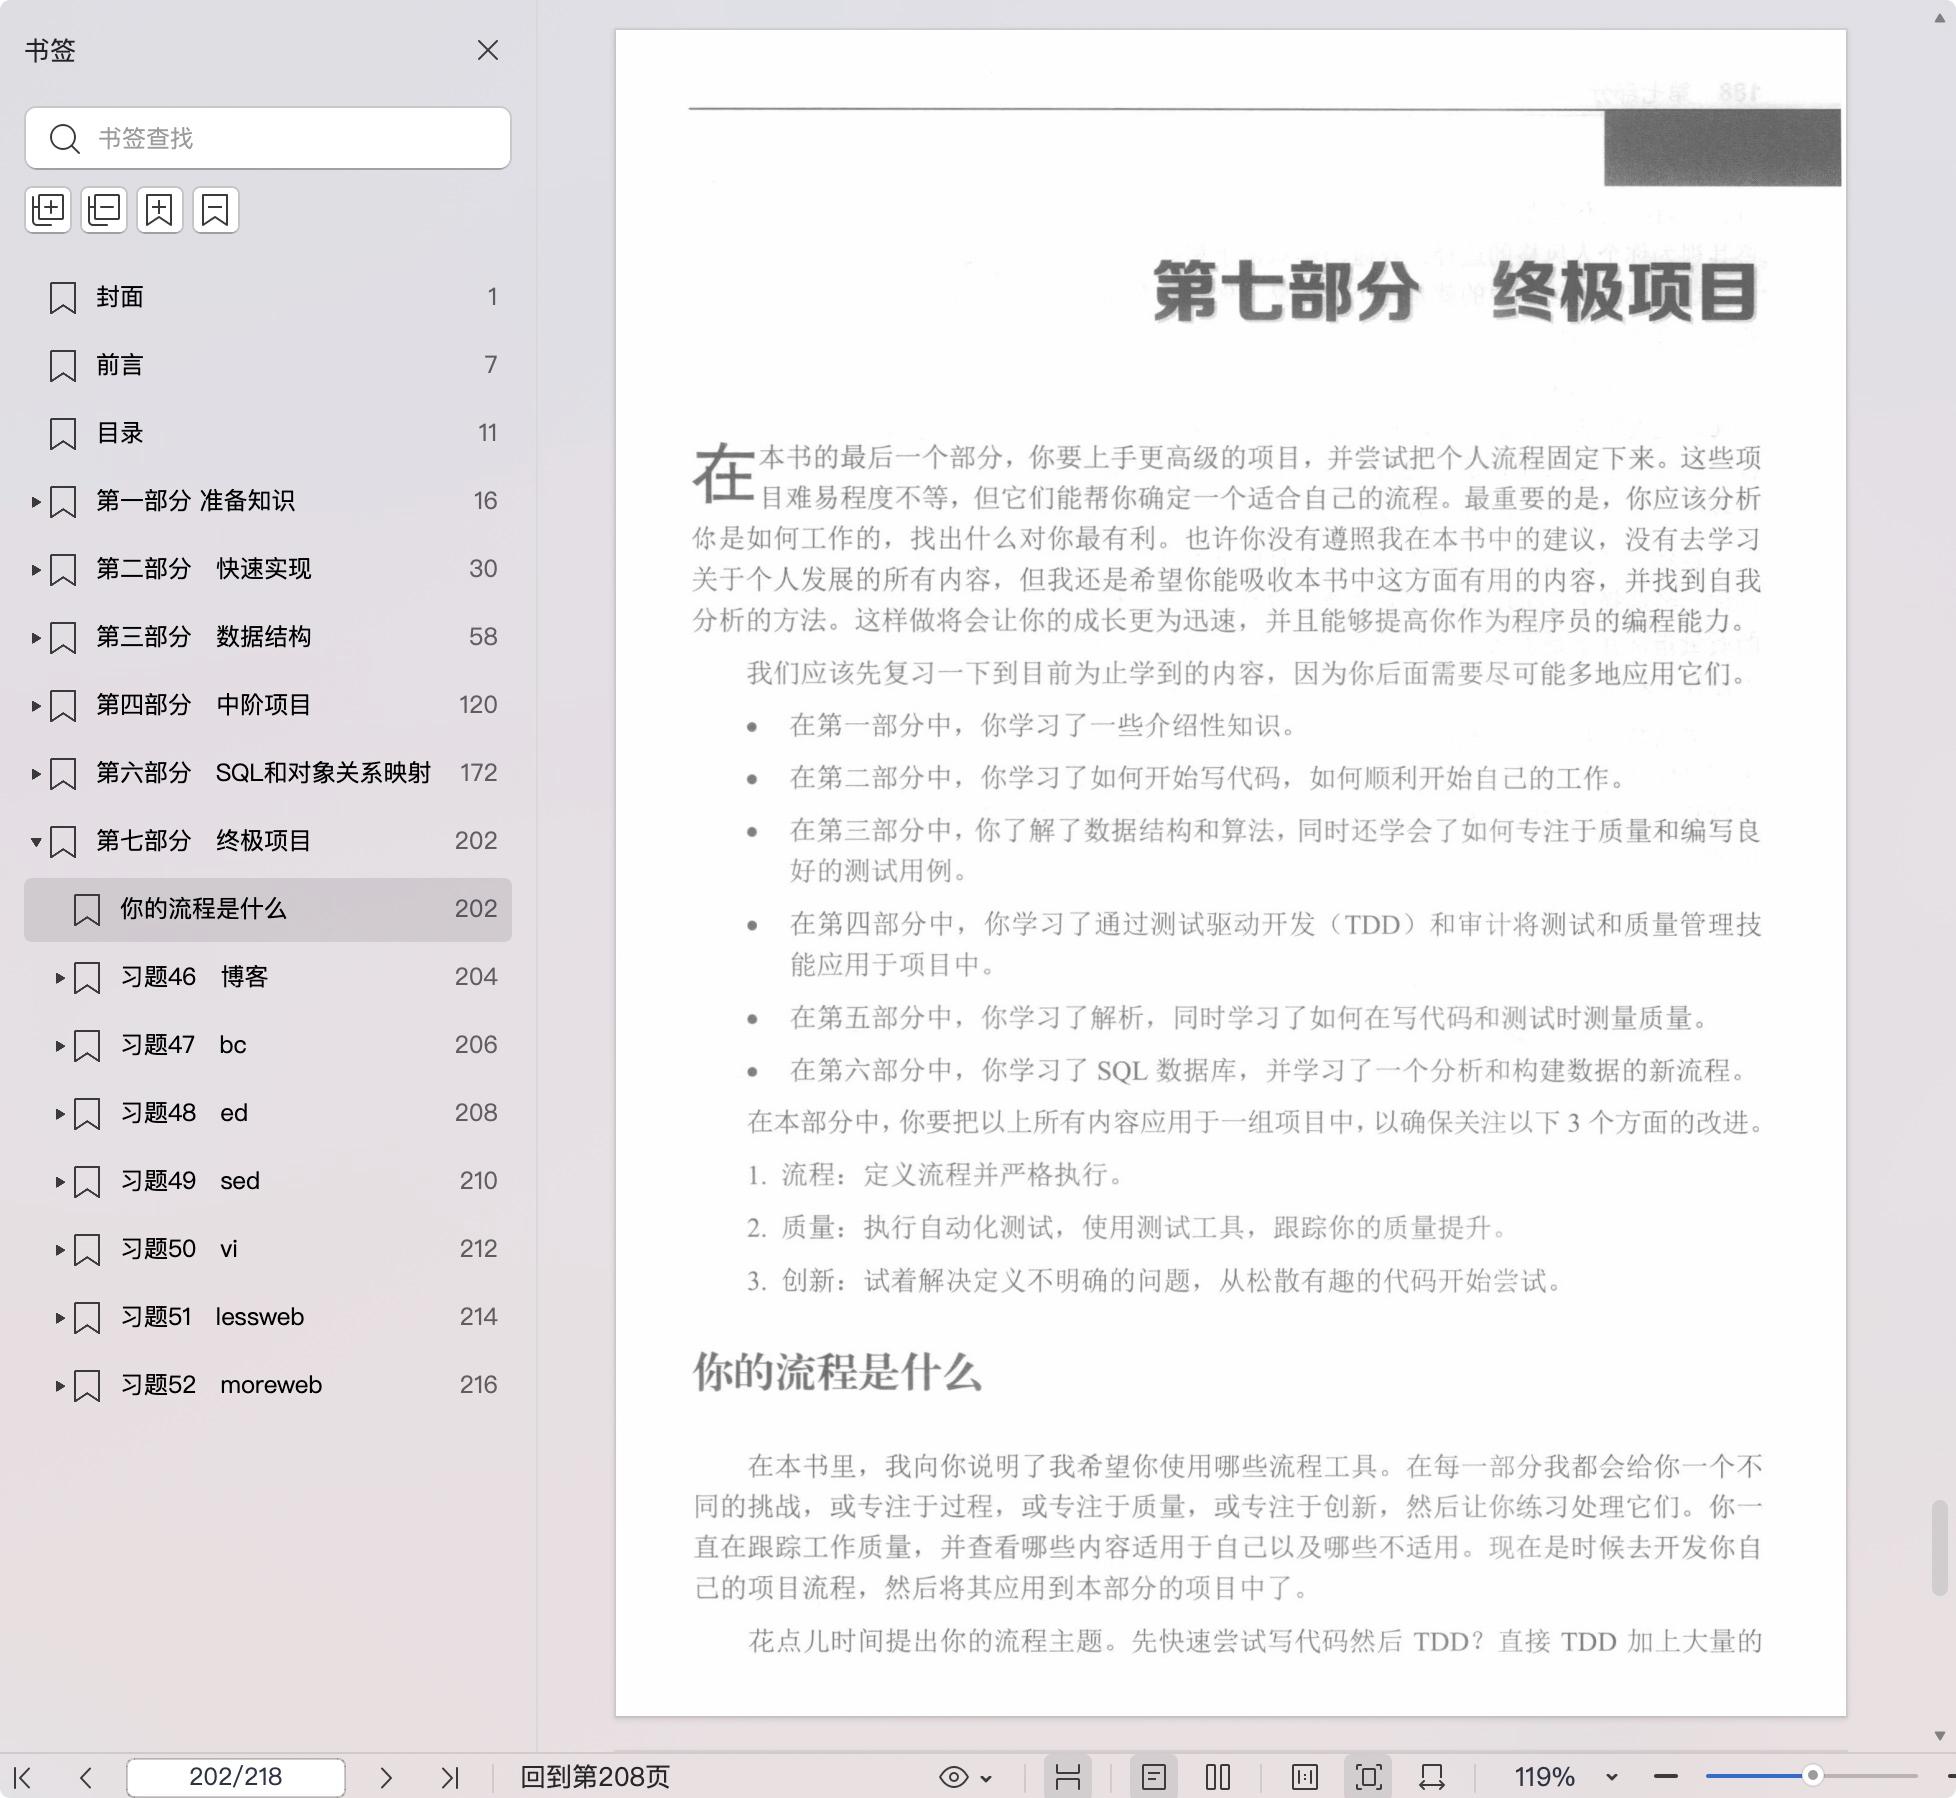
Task: Expand 习题48 ed arrow
Action: coord(60,1113)
